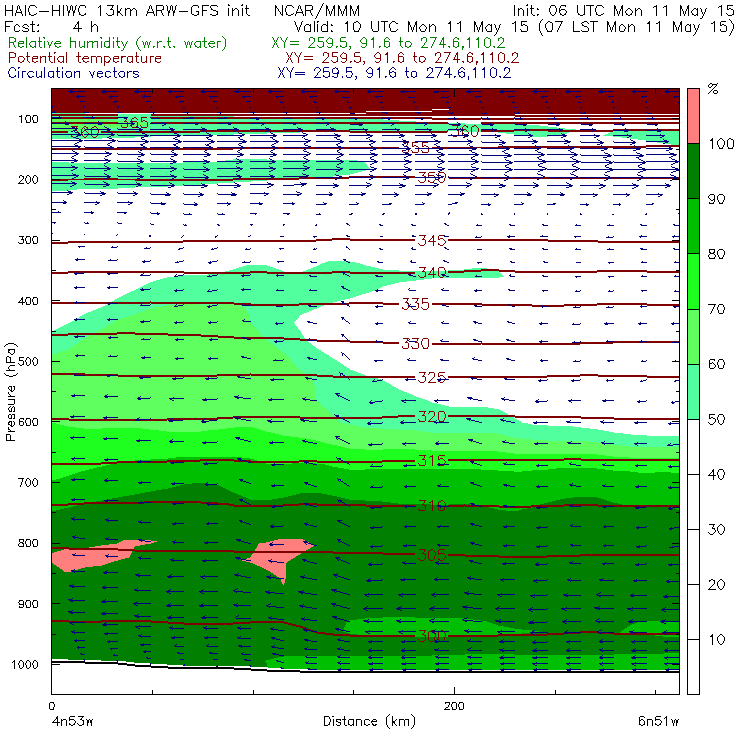Click the '355' potential temperature contour label
740x740 pixels.
click(416, 148)
